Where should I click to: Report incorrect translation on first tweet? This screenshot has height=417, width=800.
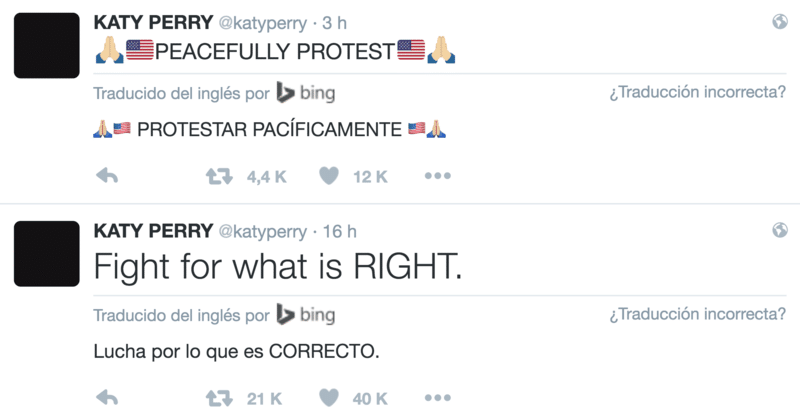697,92
